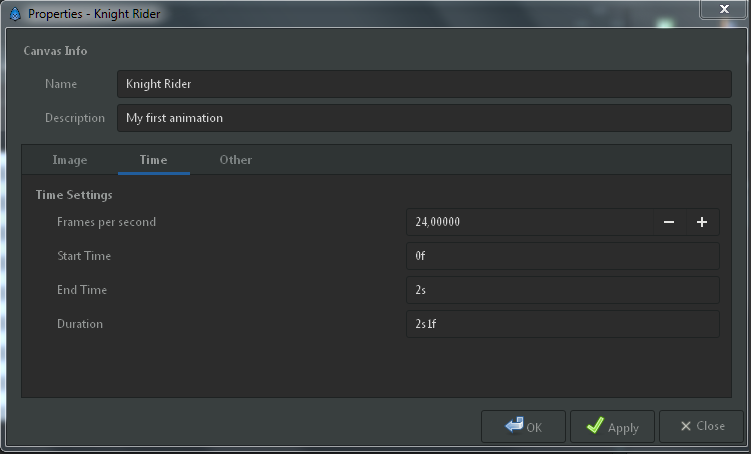Viewport: 751px width, 454px height.
Task: Decrease frames per second with the minus button
Action: coord(669,222)
